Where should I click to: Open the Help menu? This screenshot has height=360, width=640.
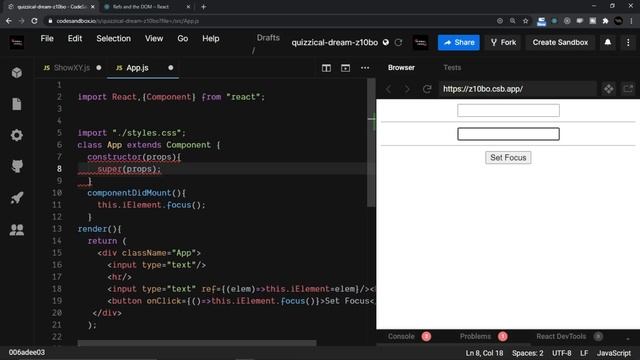pyautogui.click(x=211, y=39)
